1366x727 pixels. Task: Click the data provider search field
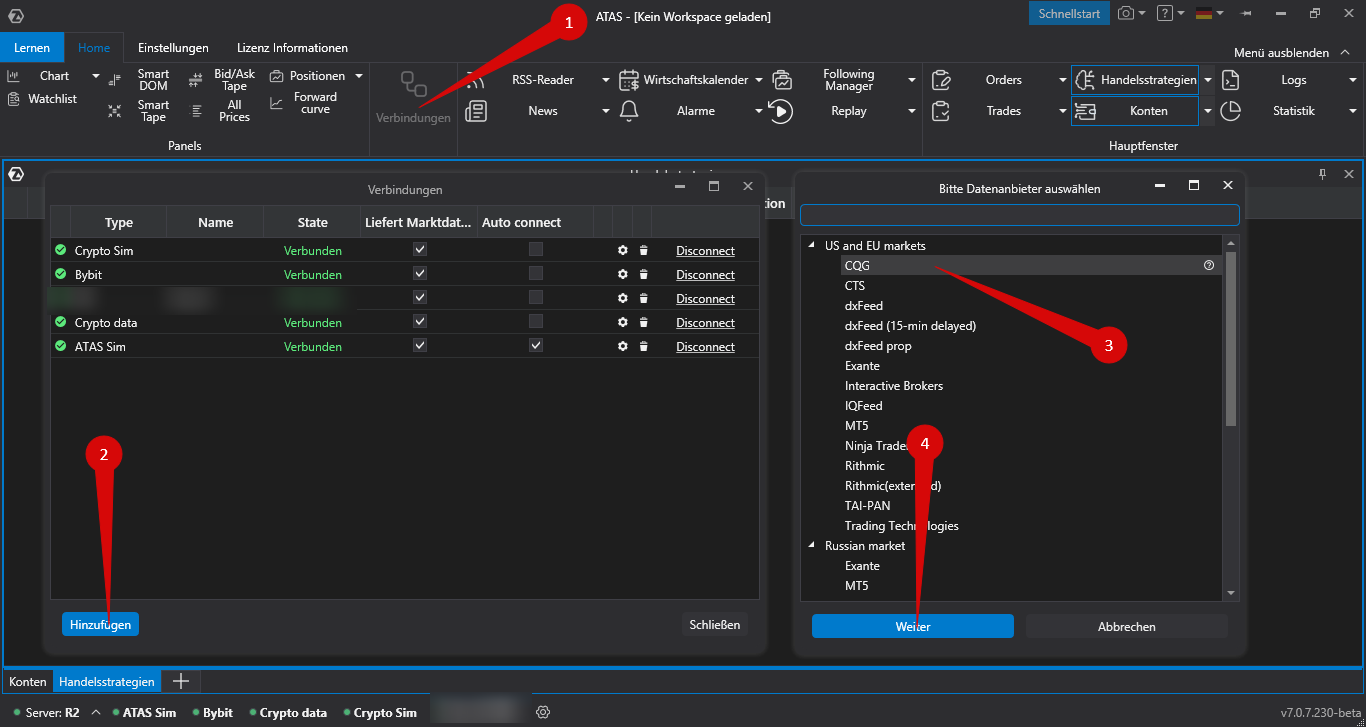click(1020, 215)
